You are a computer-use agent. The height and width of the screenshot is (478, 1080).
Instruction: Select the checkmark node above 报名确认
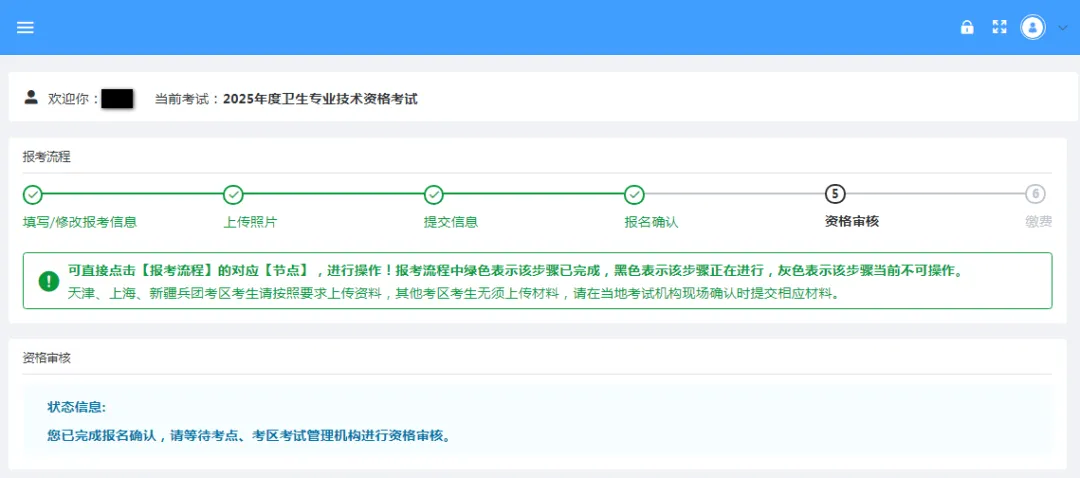pyautogui.click(x=634, y=194)
